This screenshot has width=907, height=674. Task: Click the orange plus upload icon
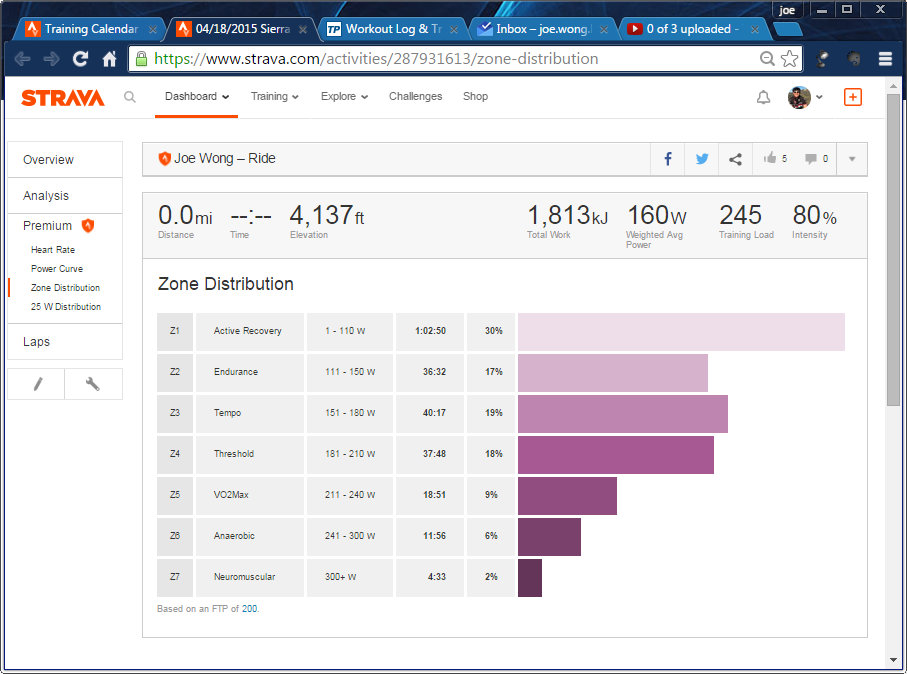(x=852, y=97)
